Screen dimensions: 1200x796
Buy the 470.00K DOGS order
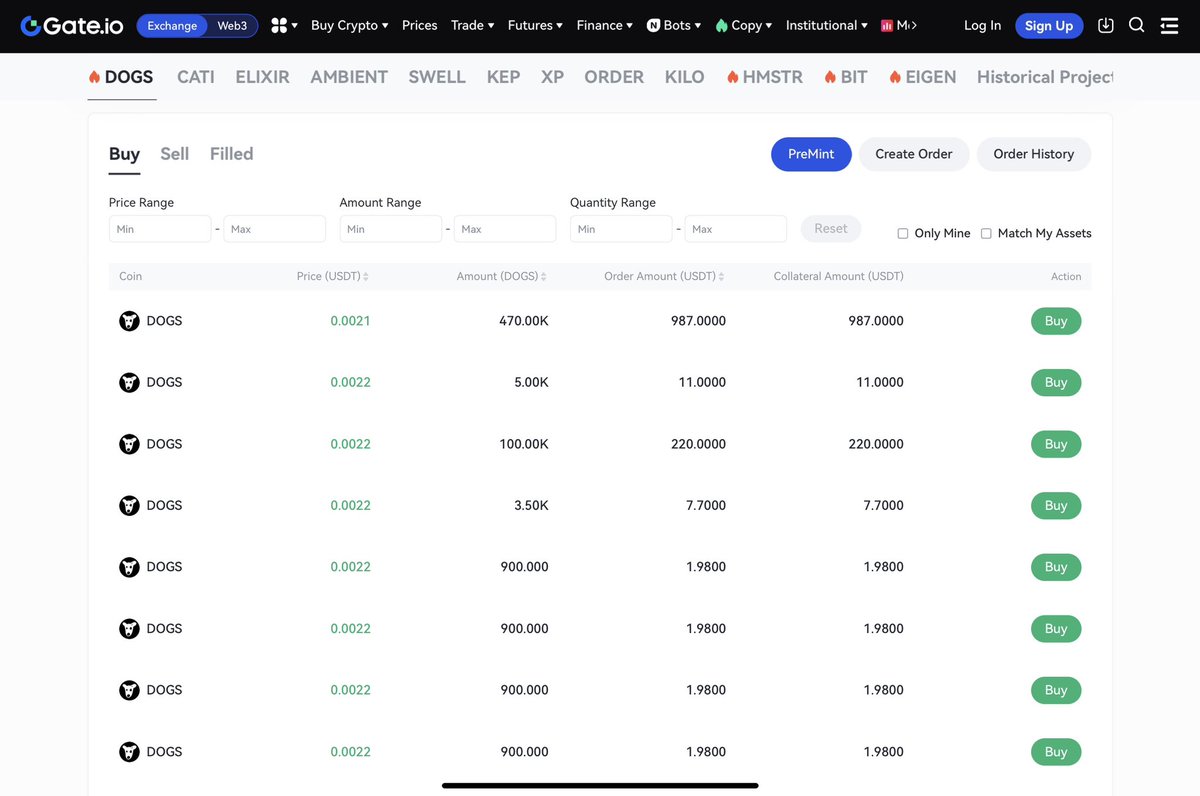click(x=1056, y=321)
